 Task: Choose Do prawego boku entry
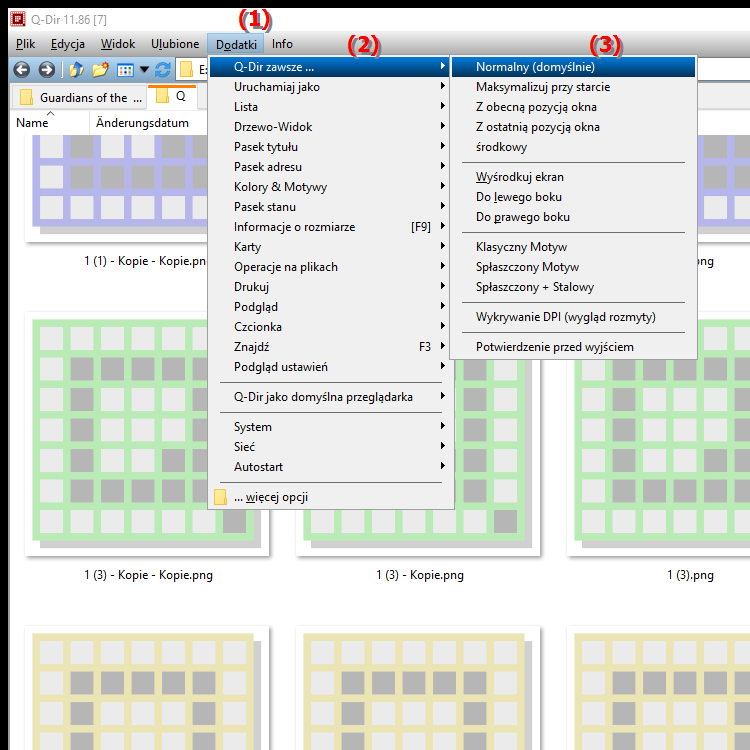click(x=573, y=217)
